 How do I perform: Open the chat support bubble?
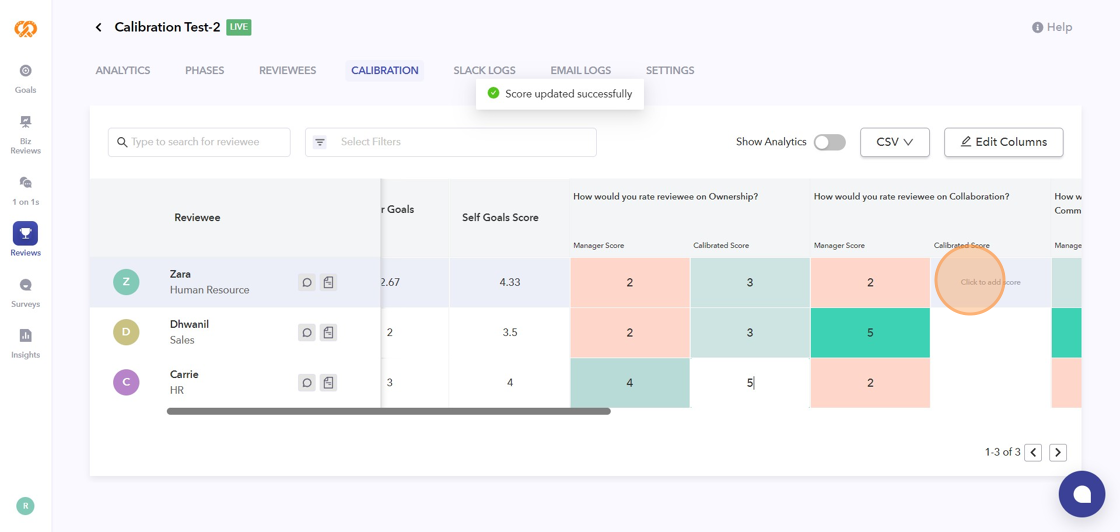coord(1081,494)
